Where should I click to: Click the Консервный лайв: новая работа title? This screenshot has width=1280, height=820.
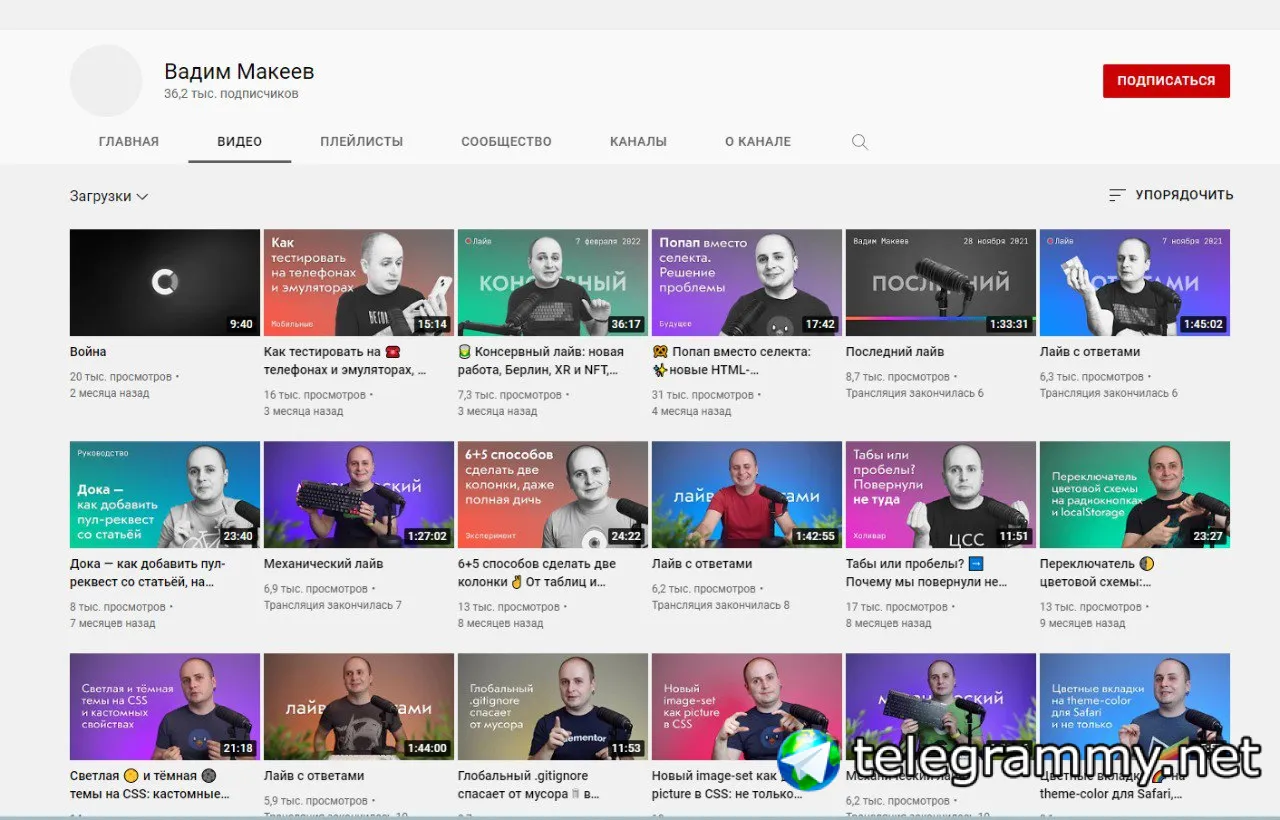(x=541, y=361)
